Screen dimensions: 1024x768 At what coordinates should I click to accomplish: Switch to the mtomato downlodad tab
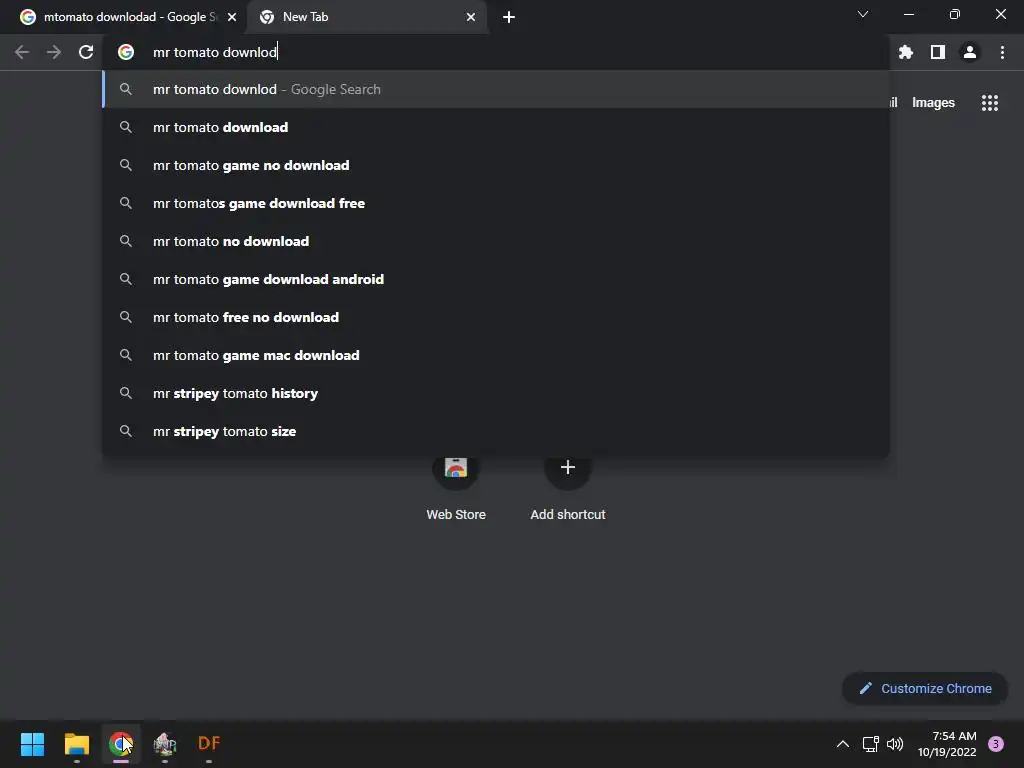coord(123,17)
